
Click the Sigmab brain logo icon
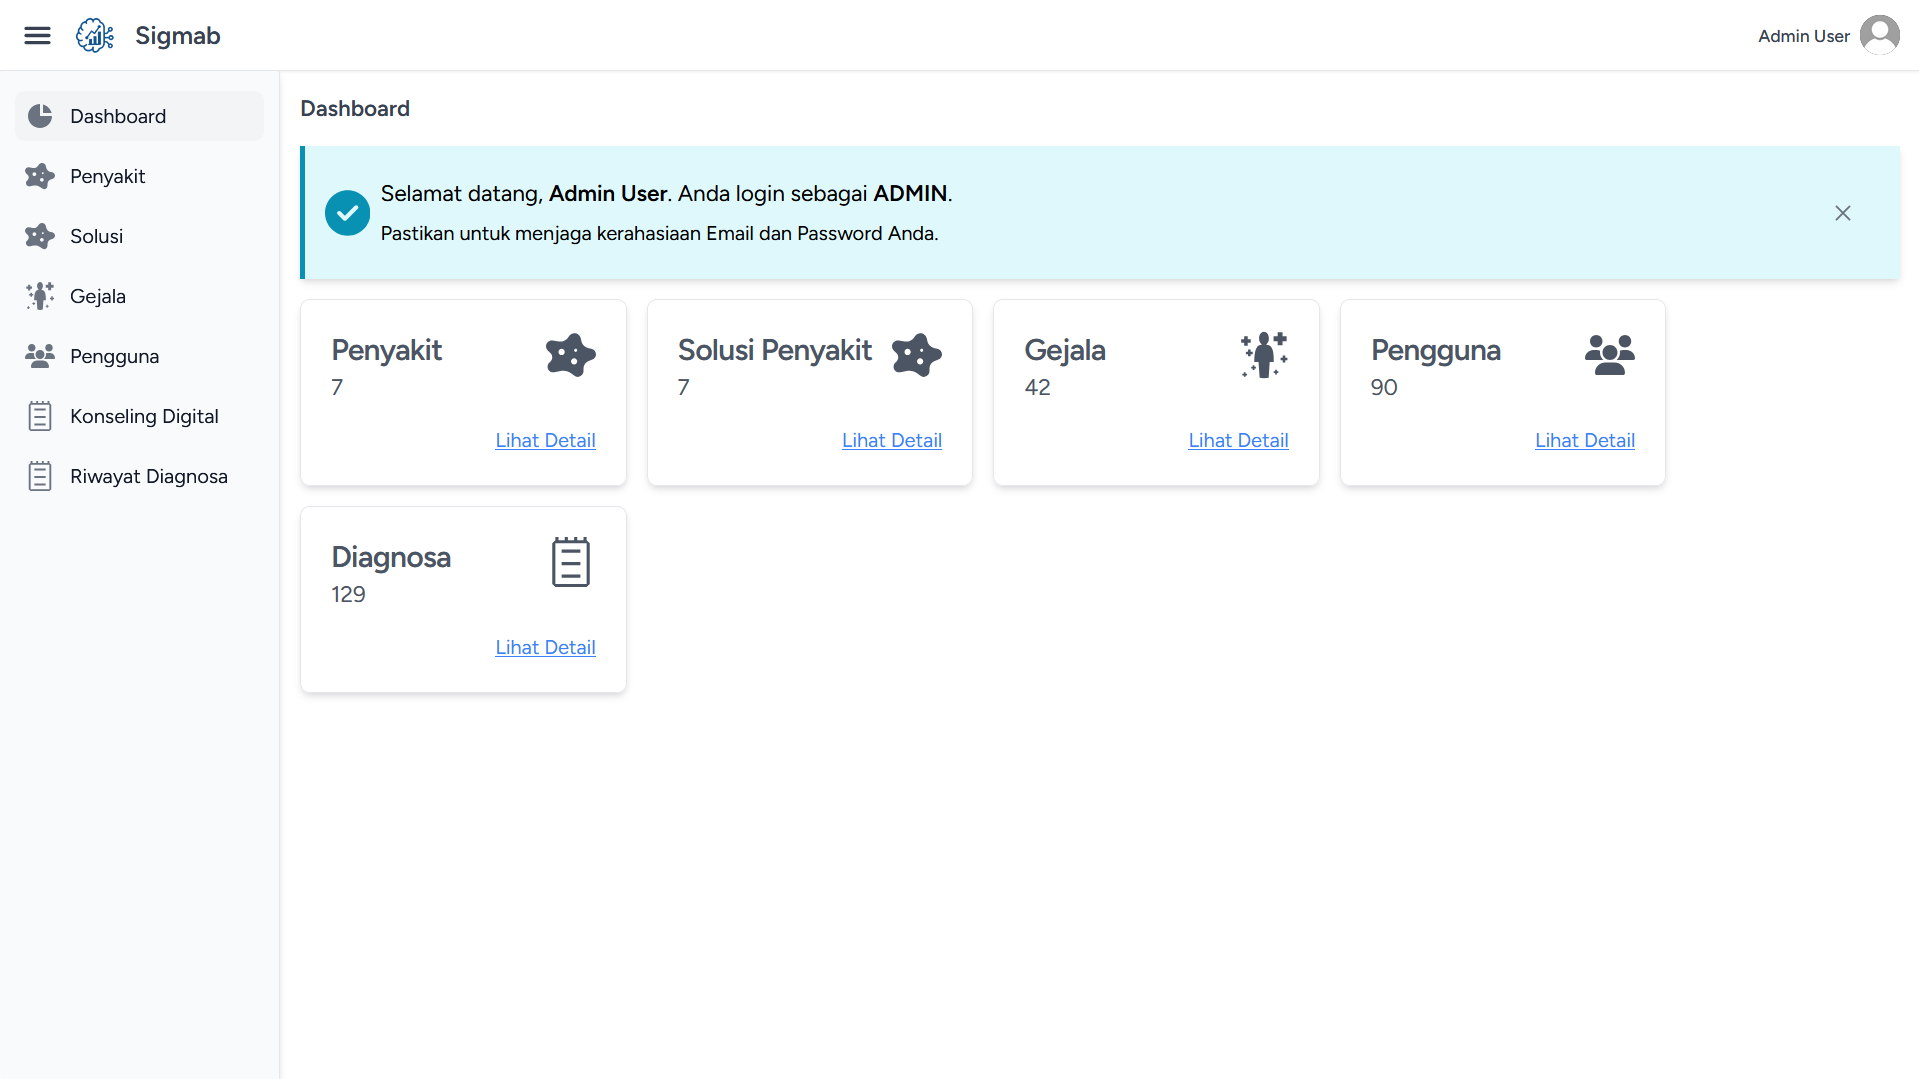coord(95,36)
